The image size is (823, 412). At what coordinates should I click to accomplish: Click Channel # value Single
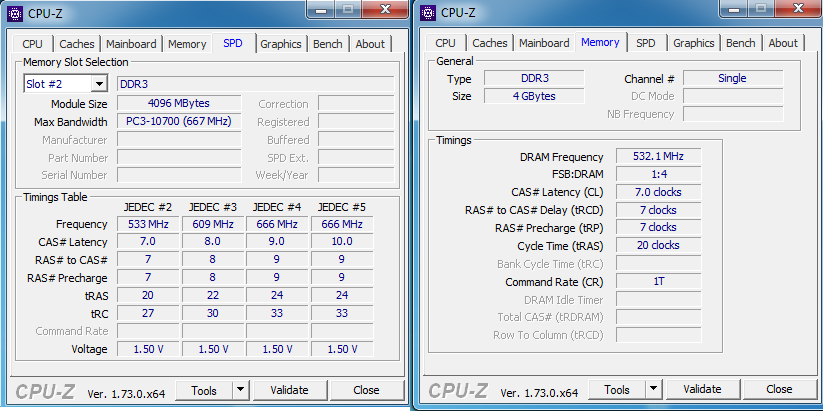coord(733,78)
